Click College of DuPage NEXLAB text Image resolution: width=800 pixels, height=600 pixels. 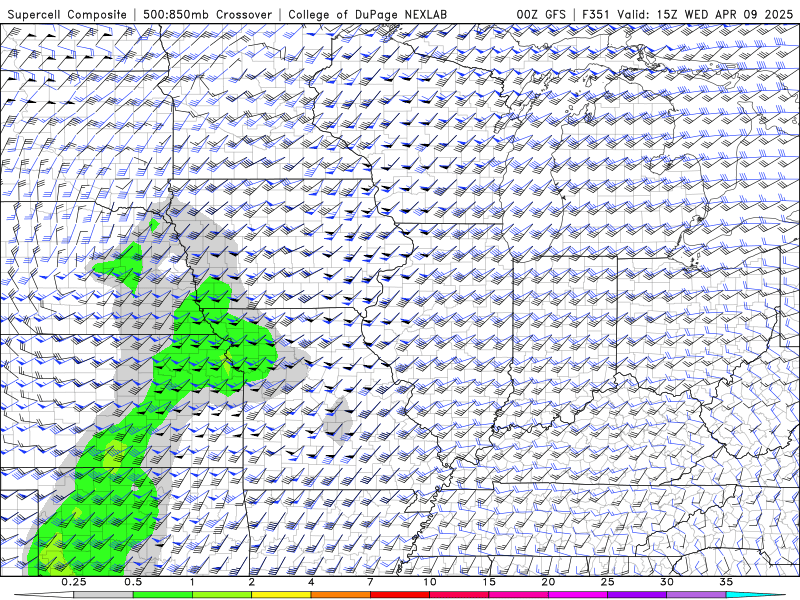(367, 14)
